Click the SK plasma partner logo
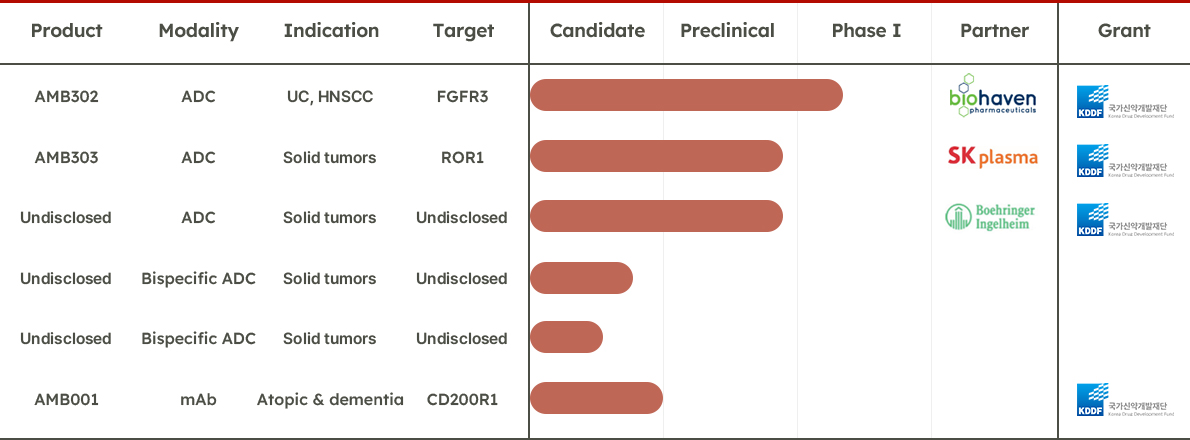Viewport: 1190px width, 440px height. tap(992, 157)
